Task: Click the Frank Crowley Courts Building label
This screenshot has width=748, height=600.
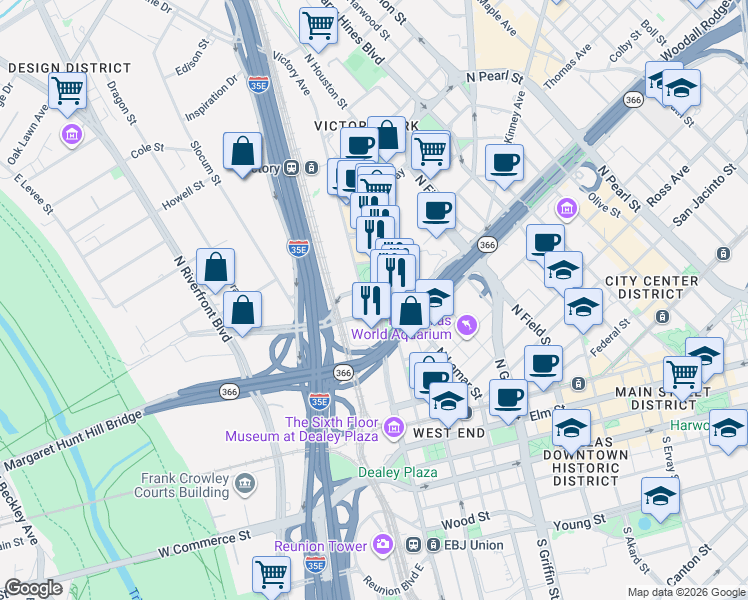Action: pos(182,485)
